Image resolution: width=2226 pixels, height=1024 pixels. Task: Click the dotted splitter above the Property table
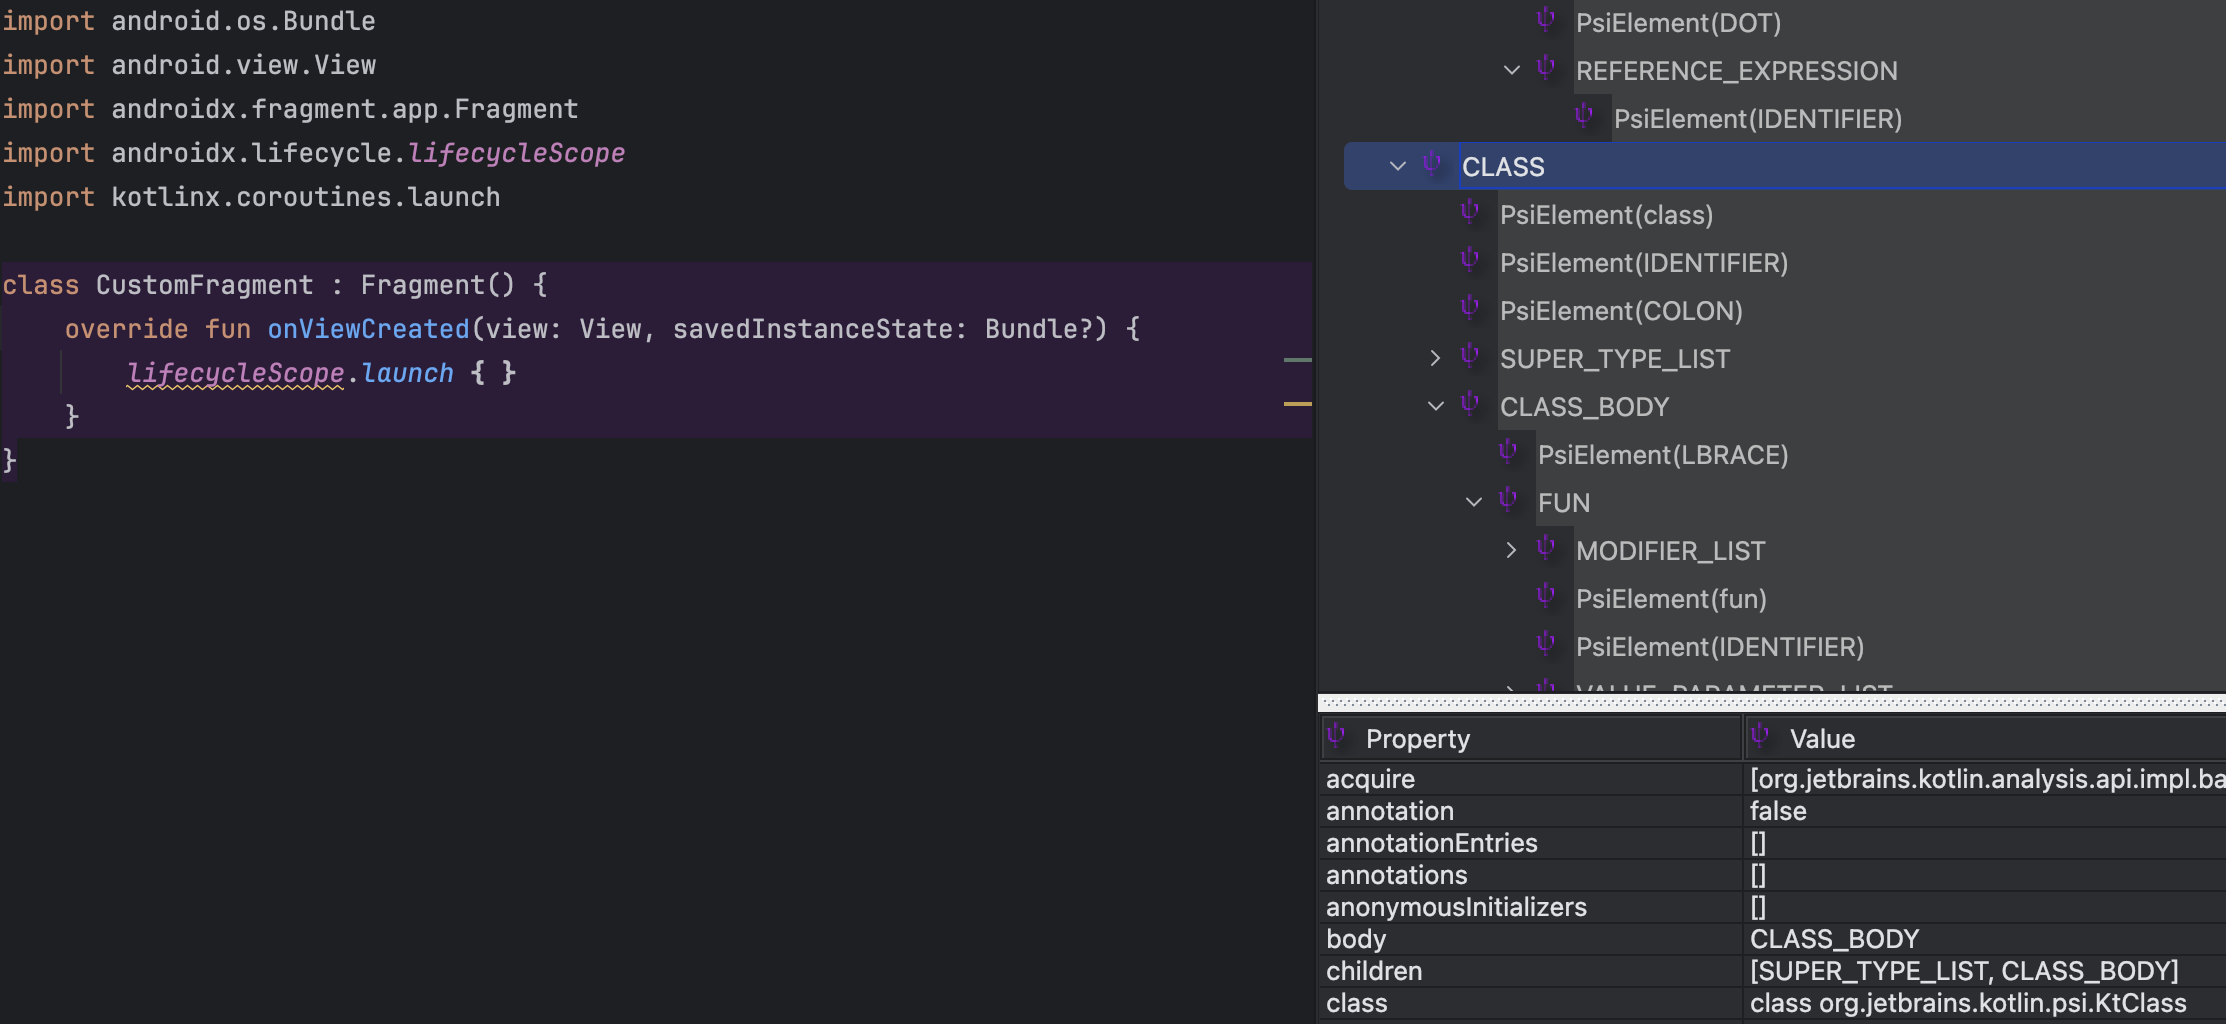pos(1772,703)
